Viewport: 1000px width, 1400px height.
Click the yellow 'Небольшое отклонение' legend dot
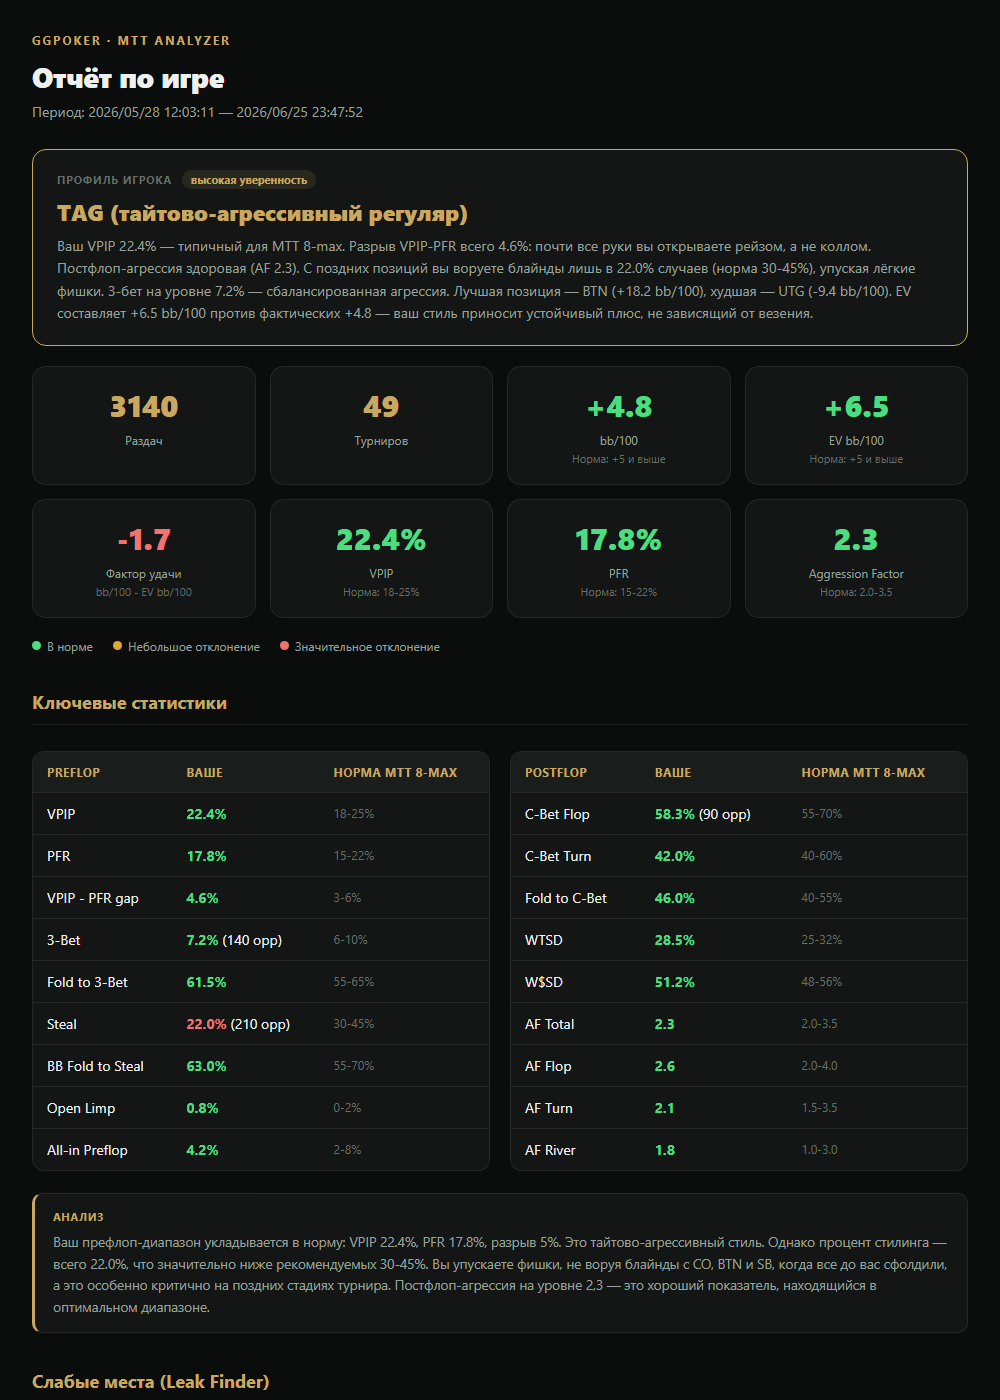pyautogui.click(x=117, y=646)
